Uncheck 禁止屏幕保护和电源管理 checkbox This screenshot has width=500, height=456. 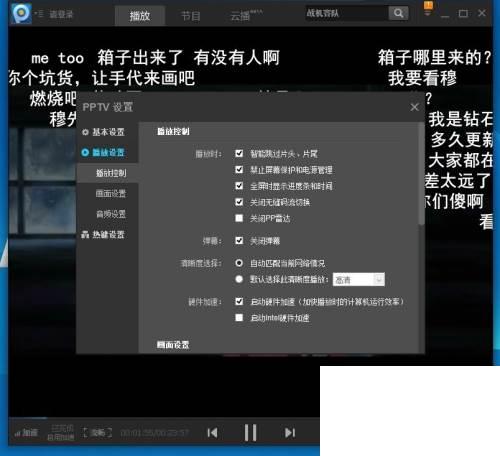[x=239, y=170]
